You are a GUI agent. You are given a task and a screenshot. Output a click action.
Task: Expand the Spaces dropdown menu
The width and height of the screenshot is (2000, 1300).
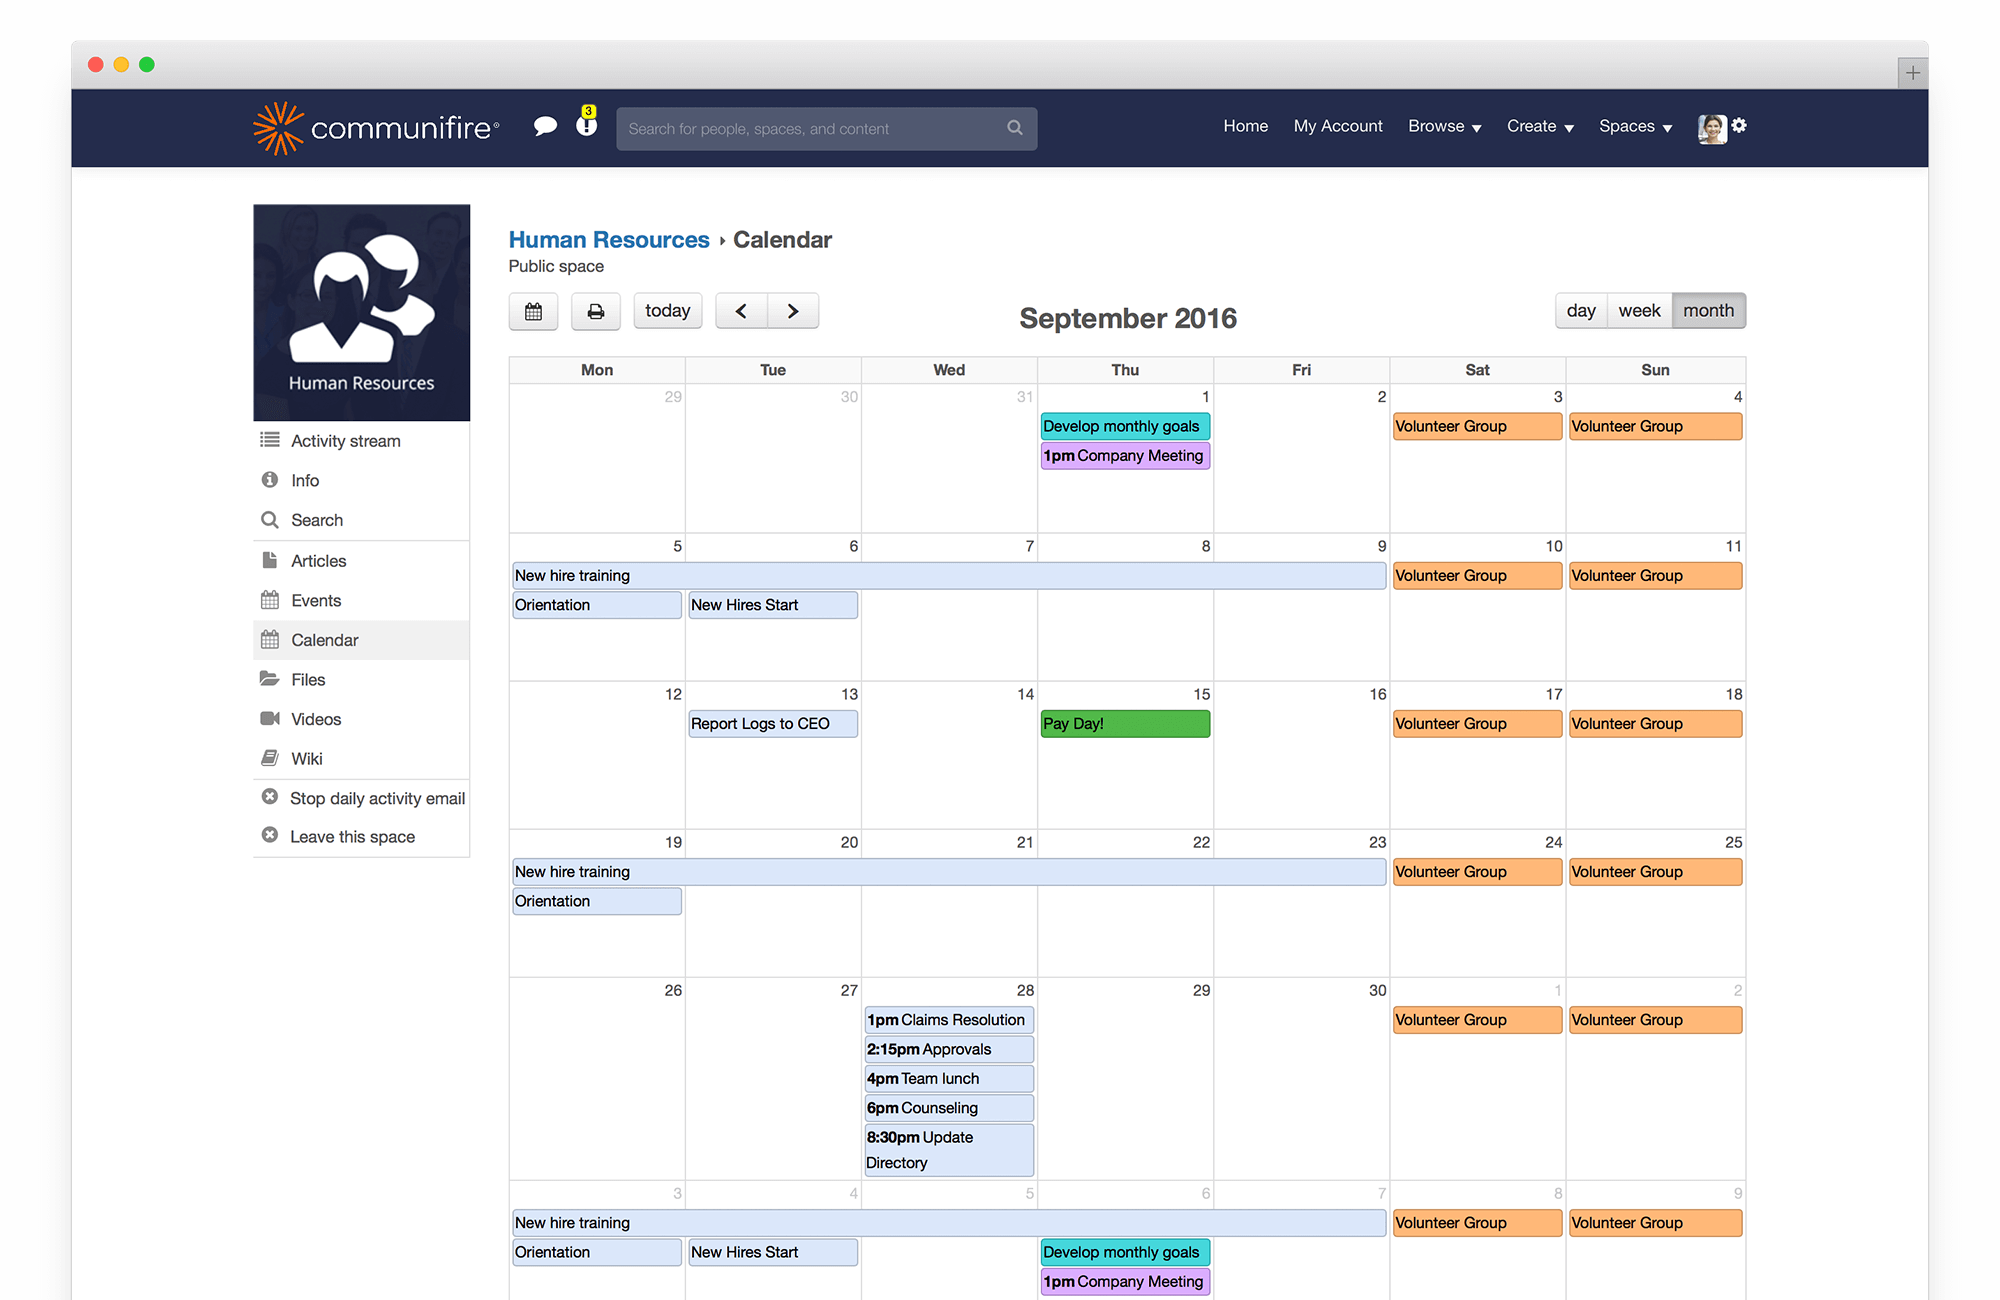(1634, 126)
